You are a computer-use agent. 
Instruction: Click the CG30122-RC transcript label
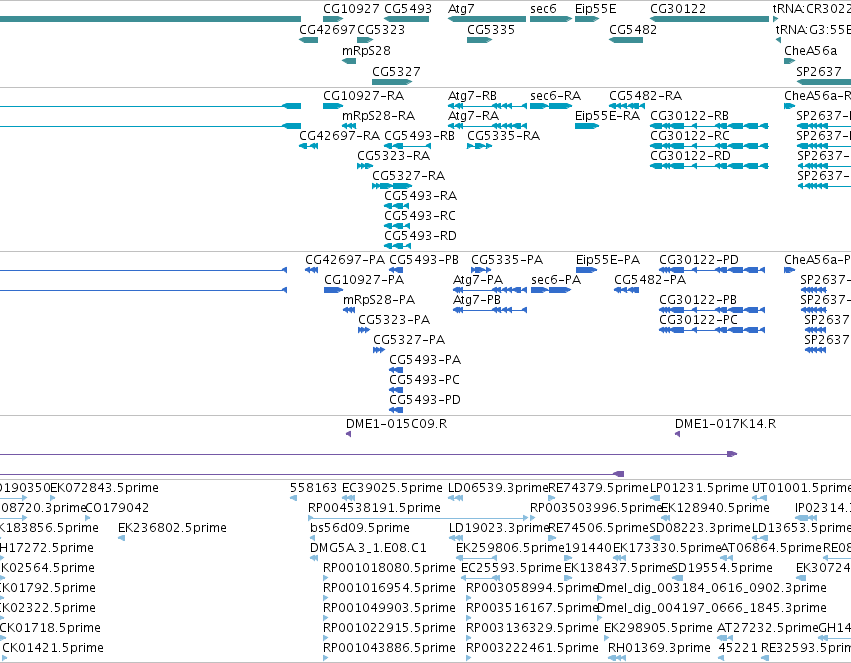pos(690,136)
